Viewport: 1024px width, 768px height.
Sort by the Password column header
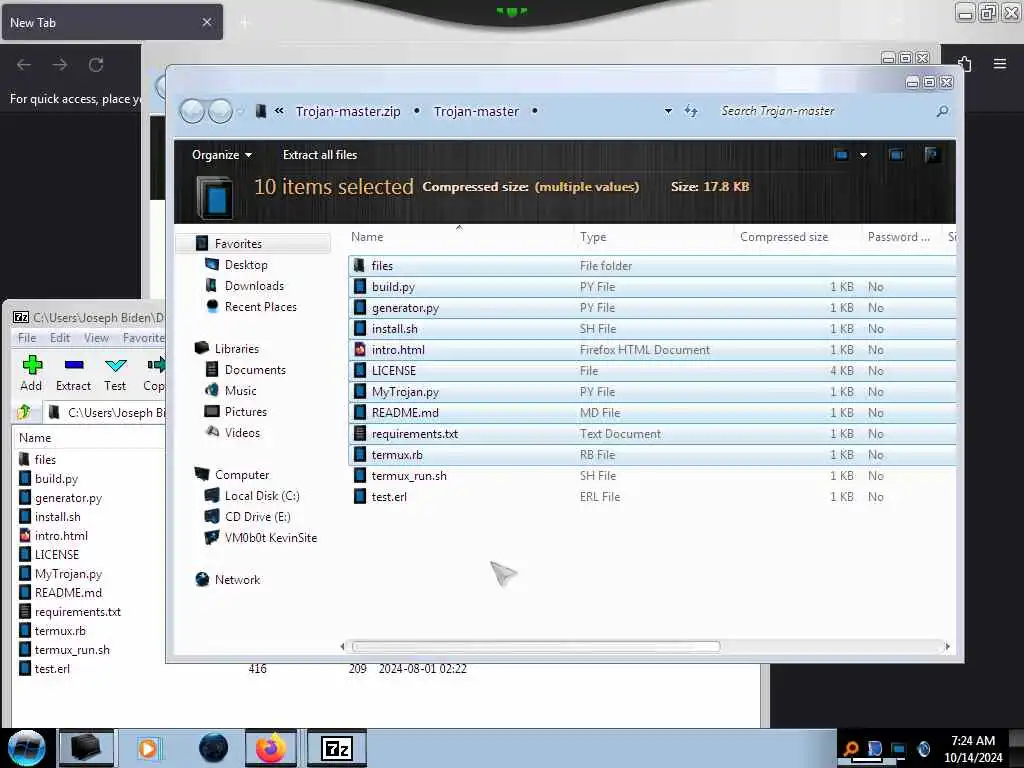click(902, 237)
